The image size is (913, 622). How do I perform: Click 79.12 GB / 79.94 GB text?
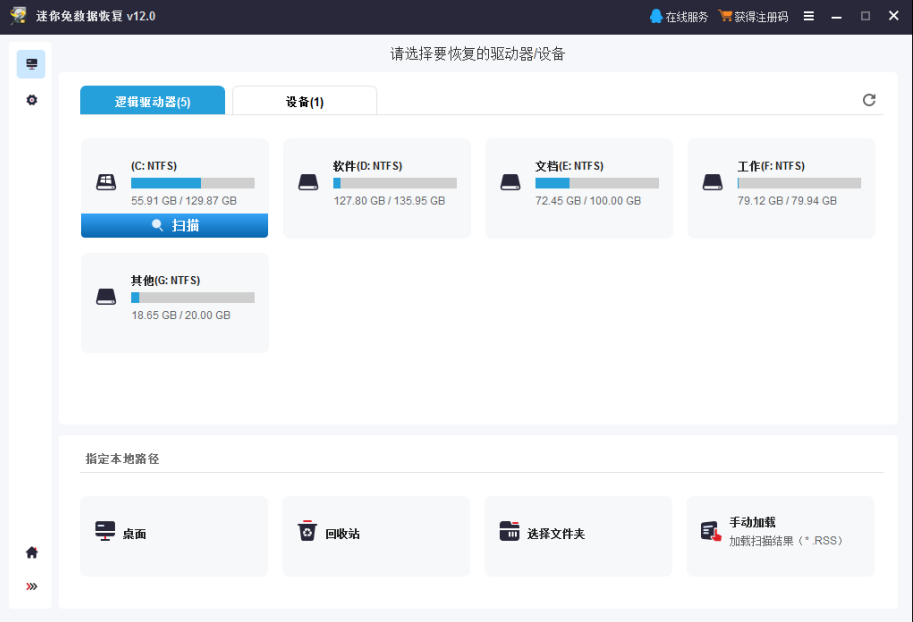(x=787, y=200)
